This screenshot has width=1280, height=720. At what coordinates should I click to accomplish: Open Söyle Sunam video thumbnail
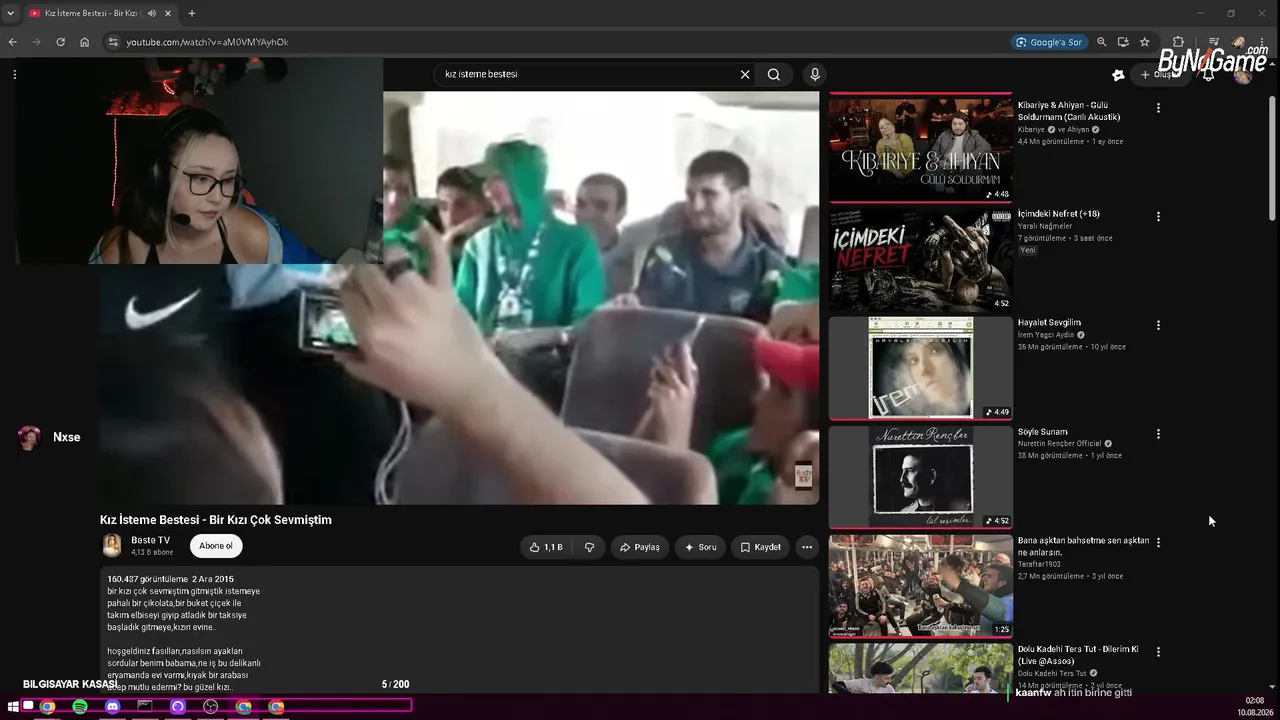coord(920,477)
